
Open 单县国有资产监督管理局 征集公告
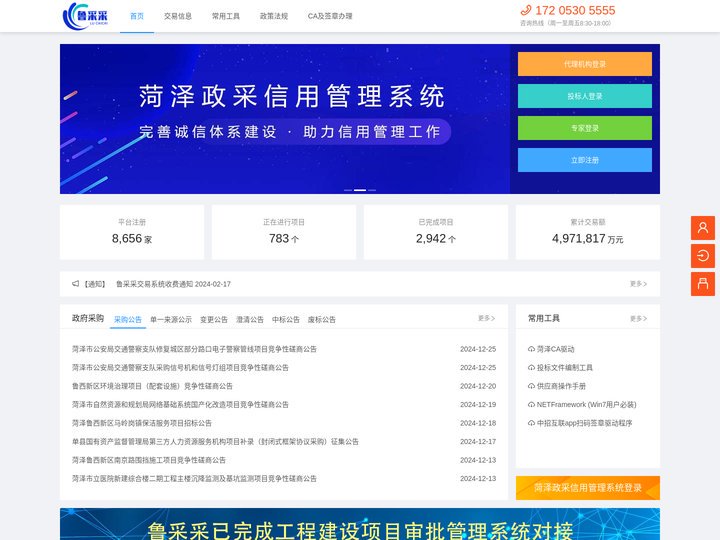tap(215, 442)
